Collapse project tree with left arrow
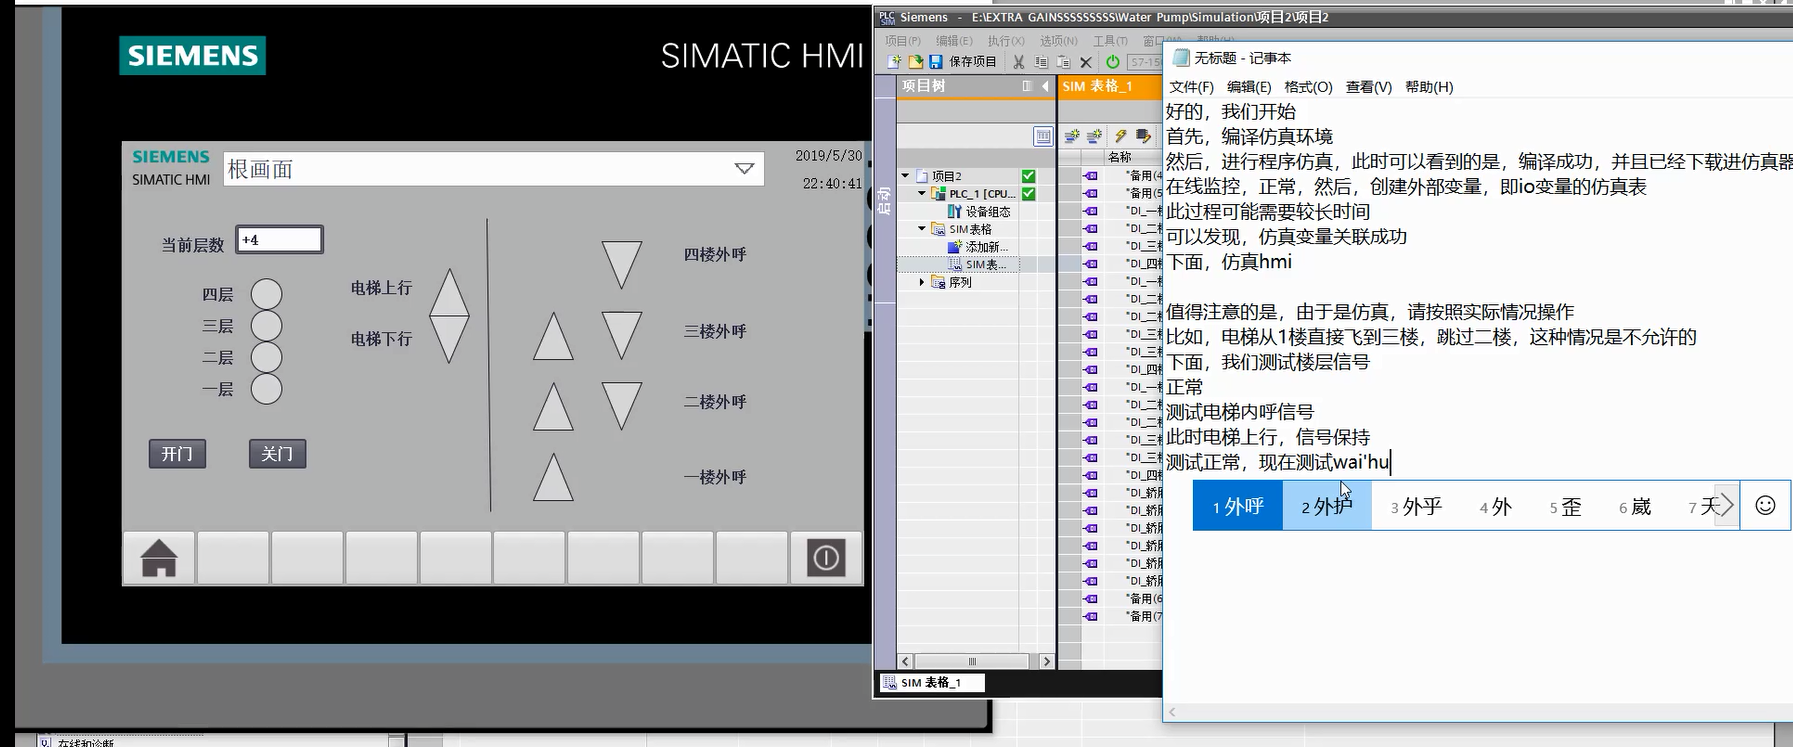The width and height of the screenshot is (1793, 747). click(1045, 87)
